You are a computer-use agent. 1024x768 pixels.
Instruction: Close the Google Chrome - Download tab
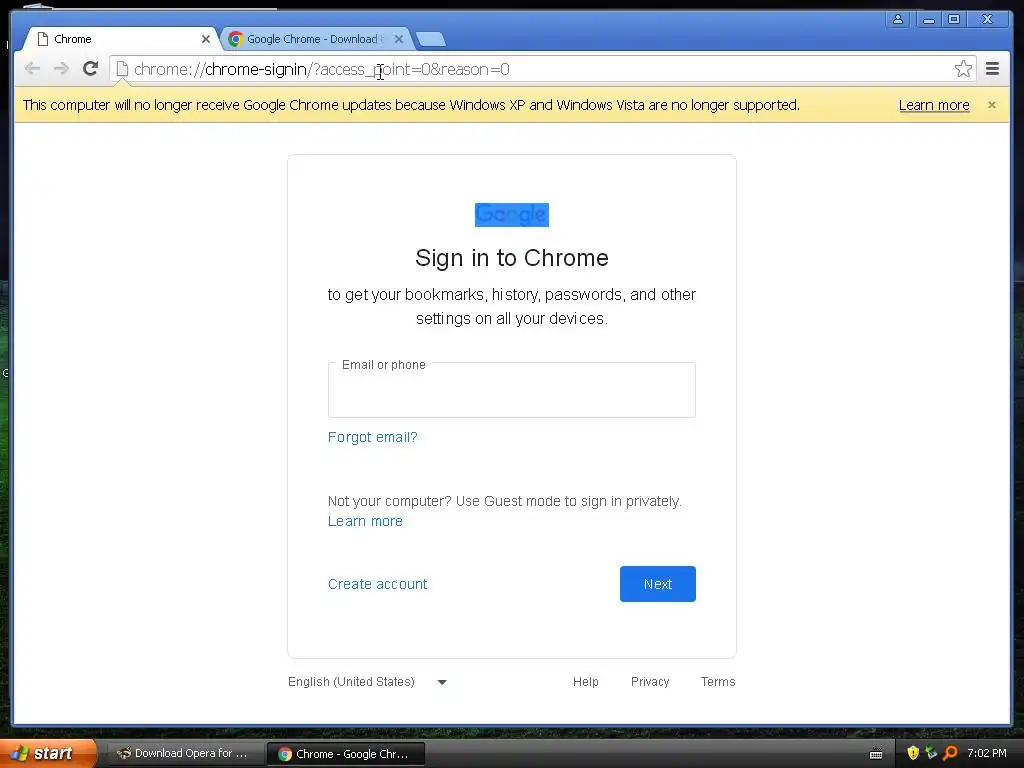[x=399, y=39]
